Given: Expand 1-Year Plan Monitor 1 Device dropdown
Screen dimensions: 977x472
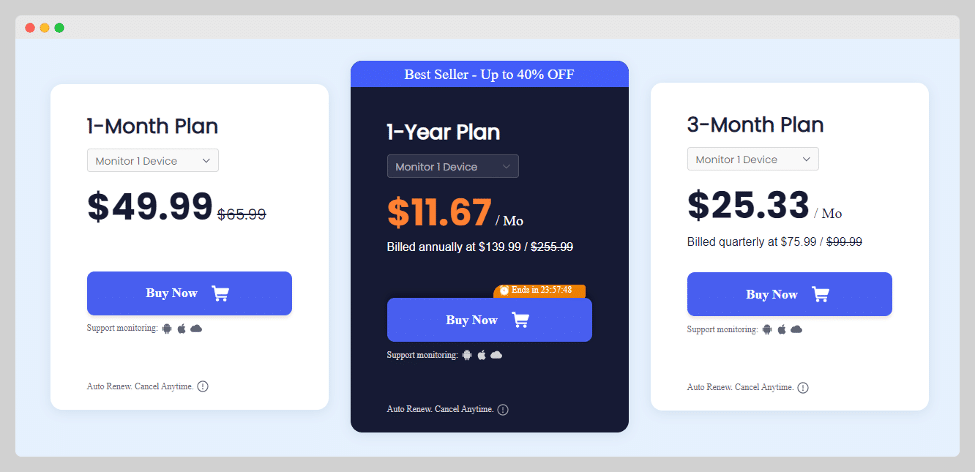Looking at the screenshot, I should pos(452,166).
